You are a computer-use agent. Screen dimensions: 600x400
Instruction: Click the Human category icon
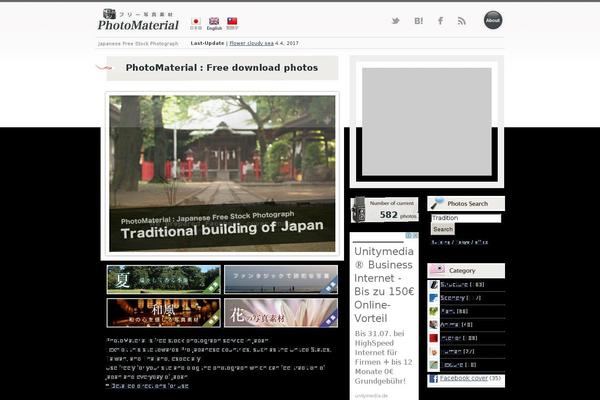click(434, 352)
